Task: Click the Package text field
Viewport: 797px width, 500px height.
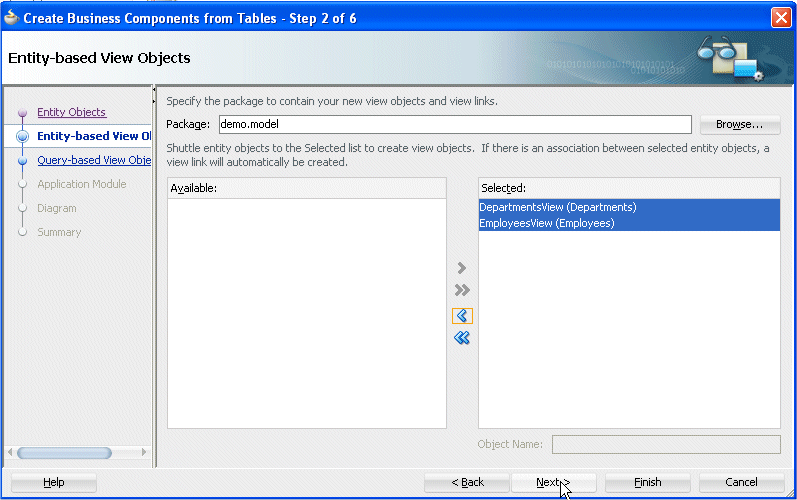Action: [x=455, y=124]
